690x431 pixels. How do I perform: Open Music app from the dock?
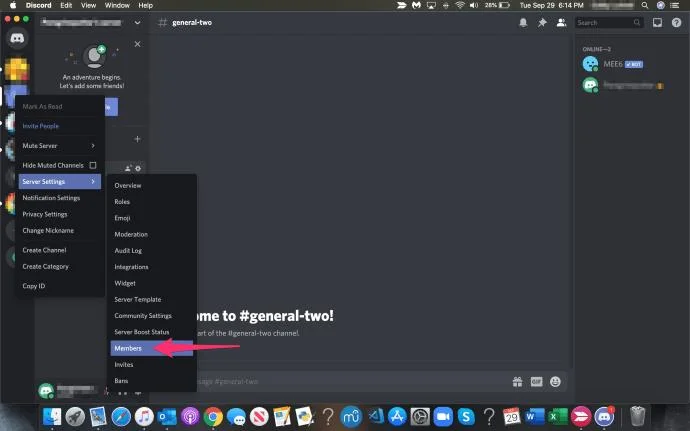pos(144,416)
